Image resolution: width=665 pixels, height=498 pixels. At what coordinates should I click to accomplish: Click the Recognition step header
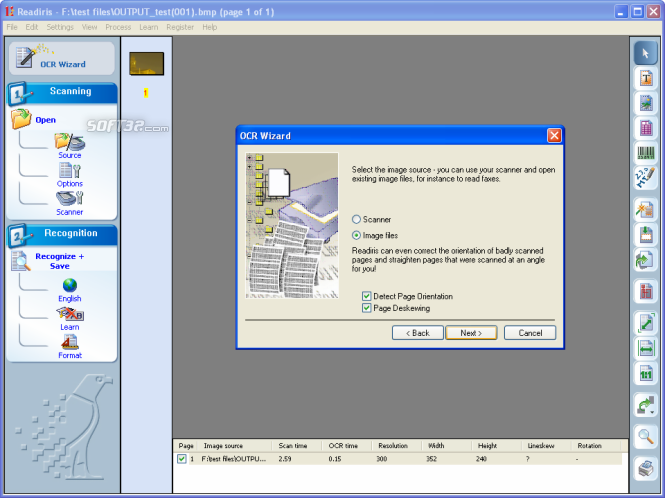point(62,235)
